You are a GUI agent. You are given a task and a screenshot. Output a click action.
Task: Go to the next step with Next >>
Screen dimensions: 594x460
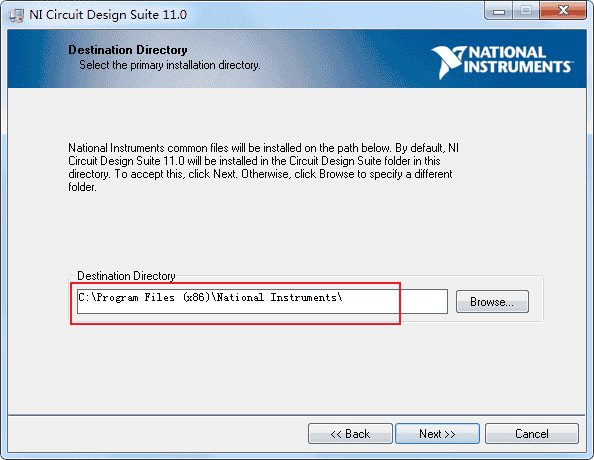(x=437, y=433)
